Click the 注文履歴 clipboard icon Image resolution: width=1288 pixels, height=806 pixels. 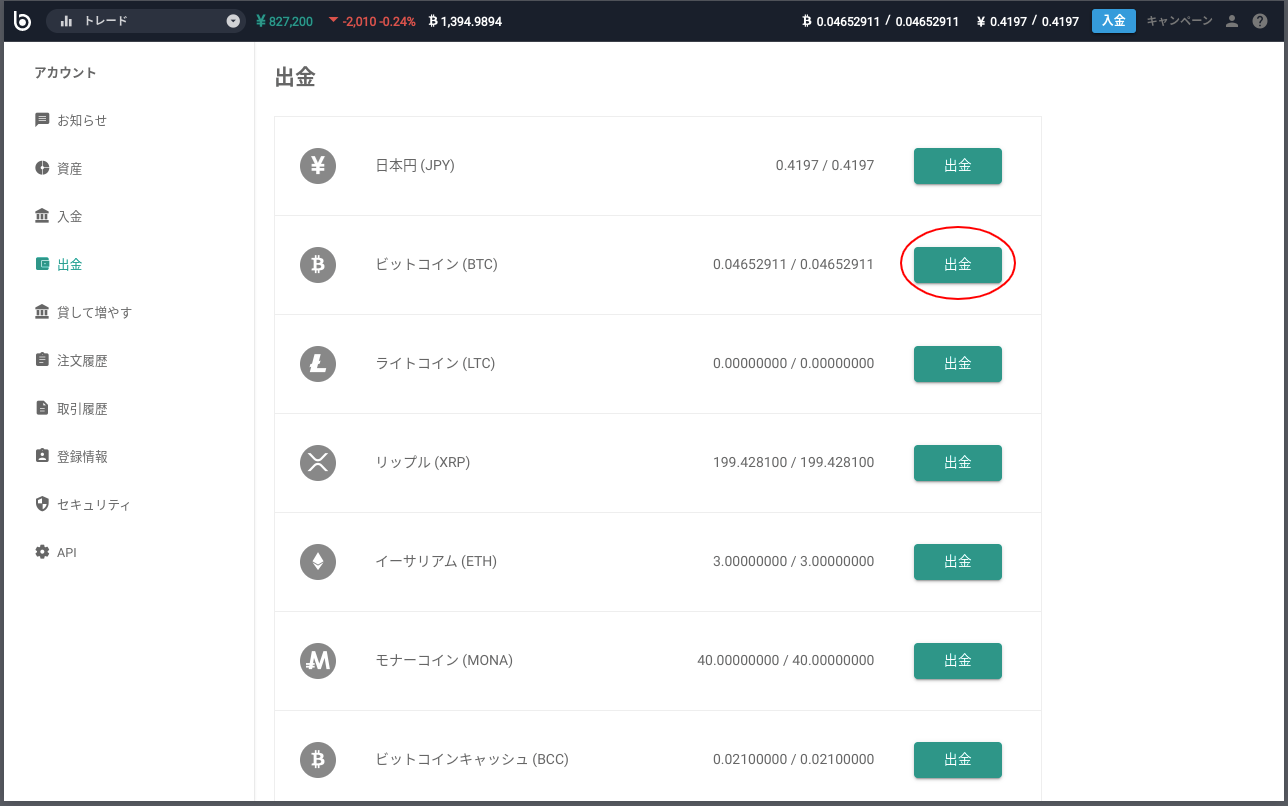pos(42,360)
